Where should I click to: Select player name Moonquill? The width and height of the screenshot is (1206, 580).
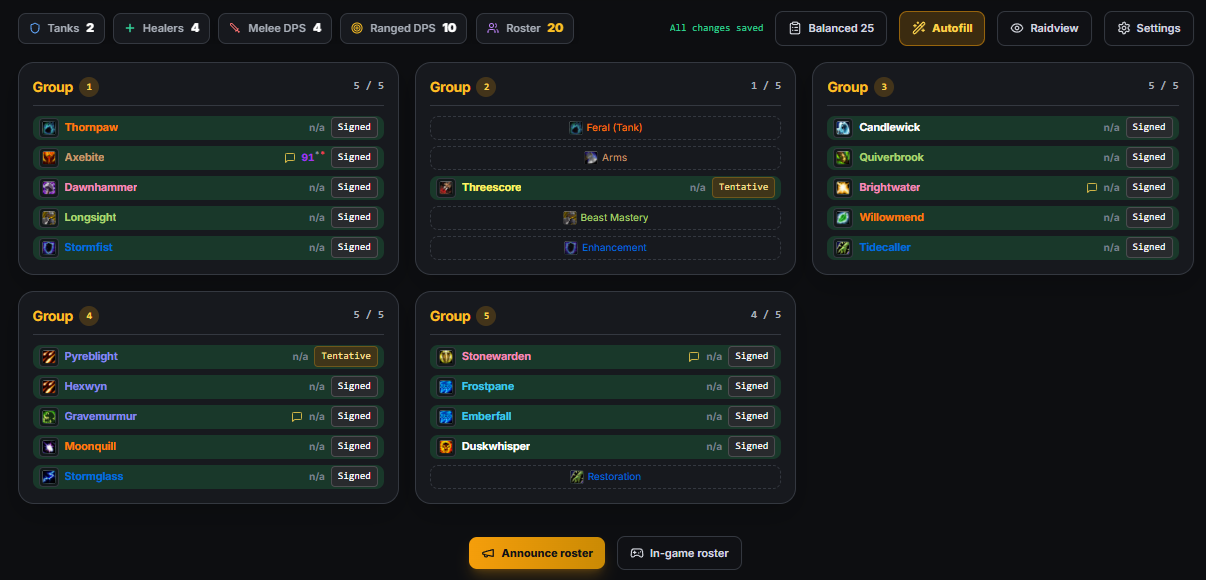[91, 447]
